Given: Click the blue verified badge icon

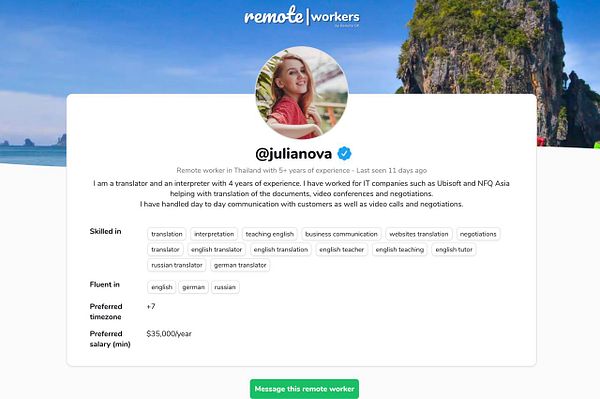Looking at the screenshot, I should (344, 153).
